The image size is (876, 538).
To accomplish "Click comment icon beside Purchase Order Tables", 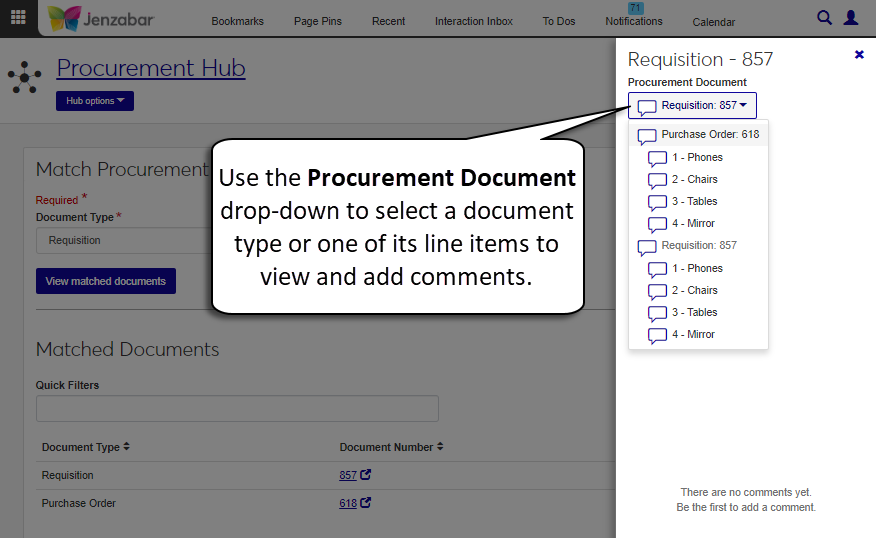I will pos(658,202).
